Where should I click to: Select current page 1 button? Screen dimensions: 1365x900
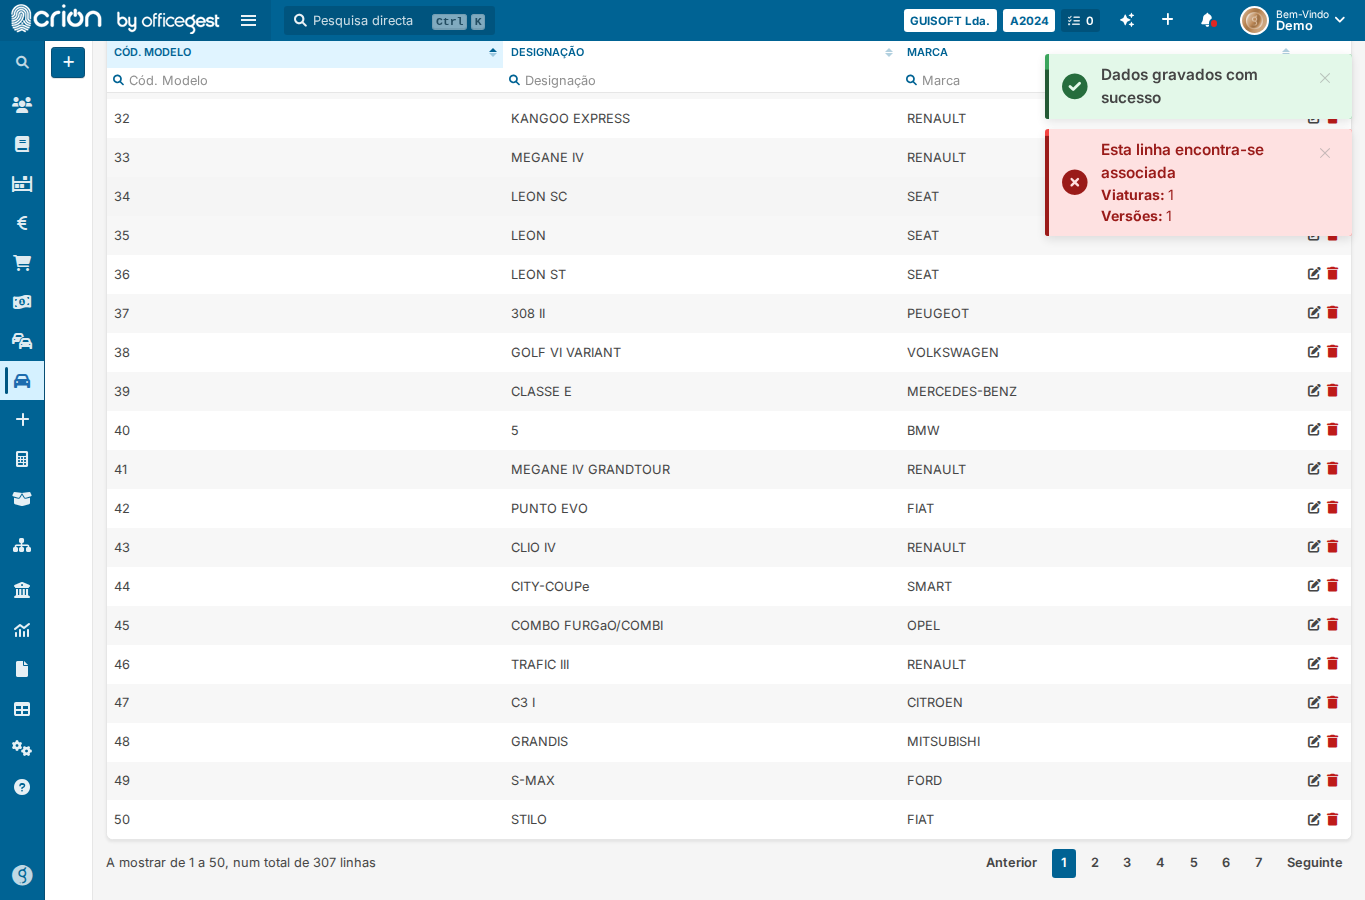tap(1063, 863)
